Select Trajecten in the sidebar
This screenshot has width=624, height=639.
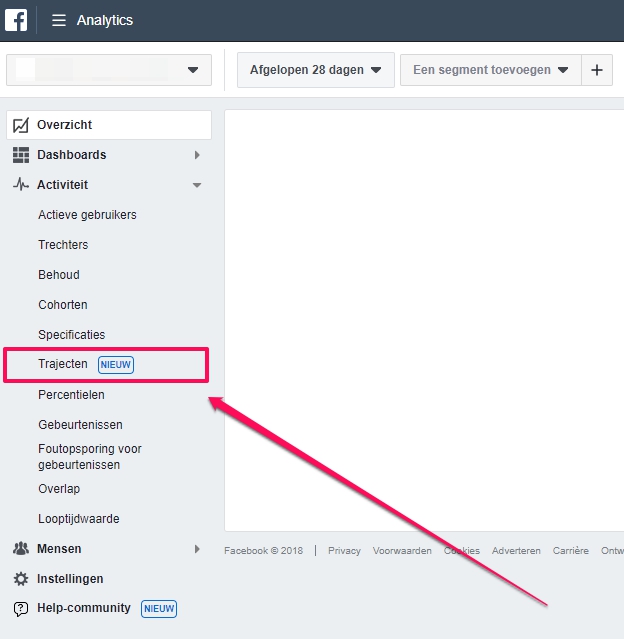[63, 364]
